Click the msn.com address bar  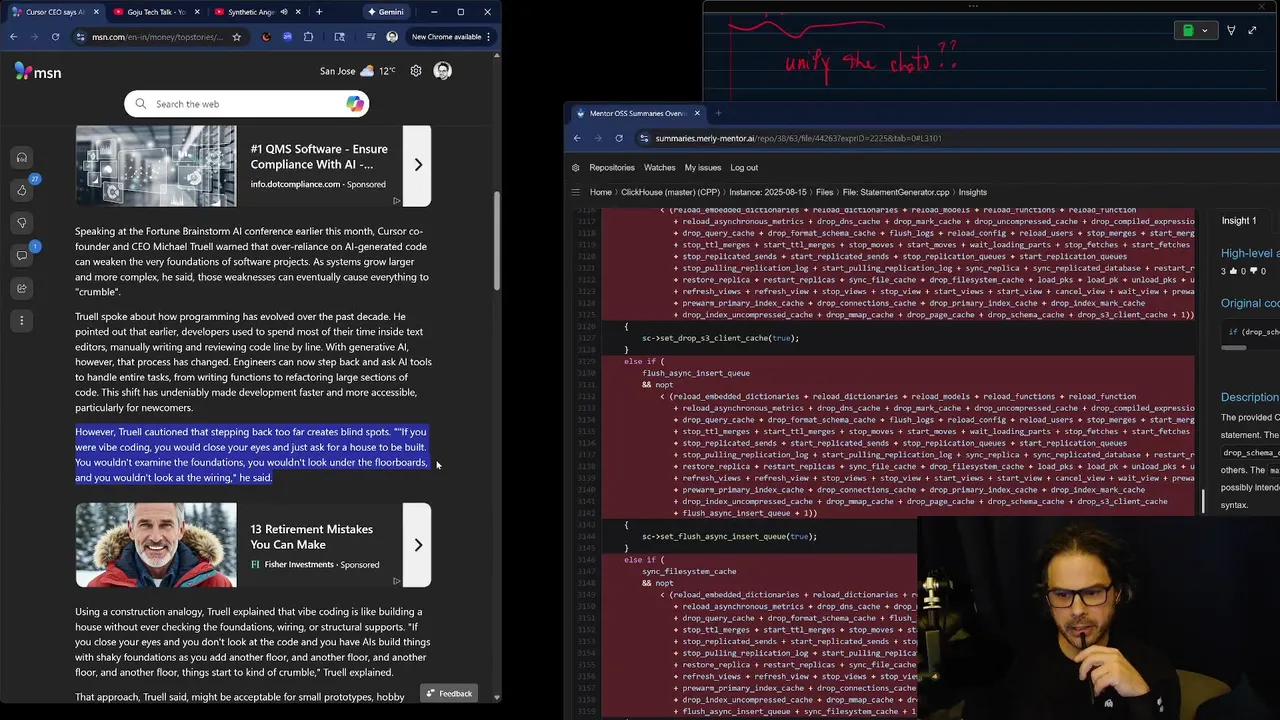click(158, 37)
